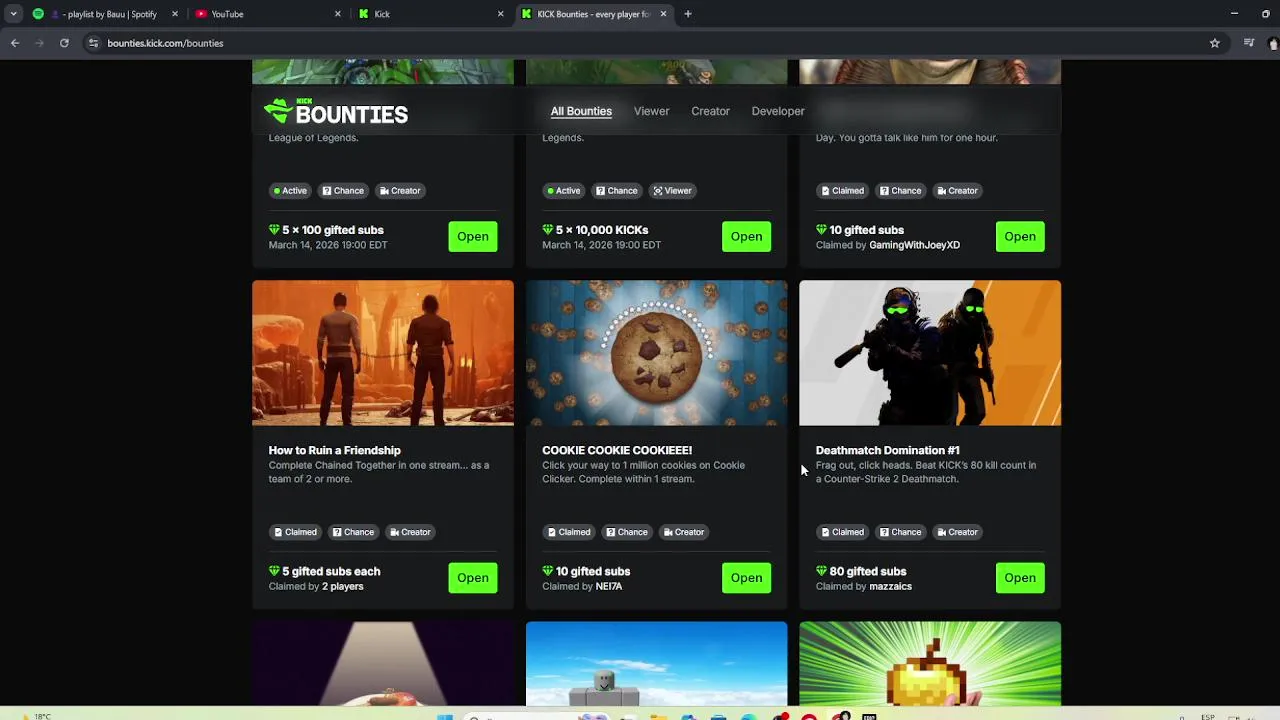Open the 5 × 10,000 KICKs bounty
The width and height of the screenshot is (1280, 720).
(746, 237)
